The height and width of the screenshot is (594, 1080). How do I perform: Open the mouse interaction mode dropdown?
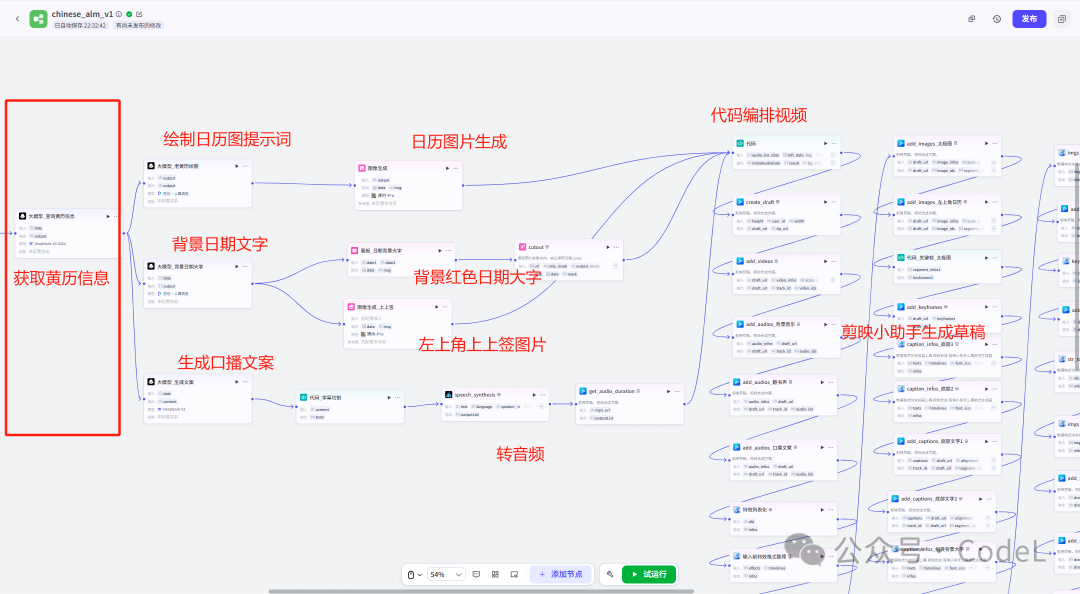414,574
